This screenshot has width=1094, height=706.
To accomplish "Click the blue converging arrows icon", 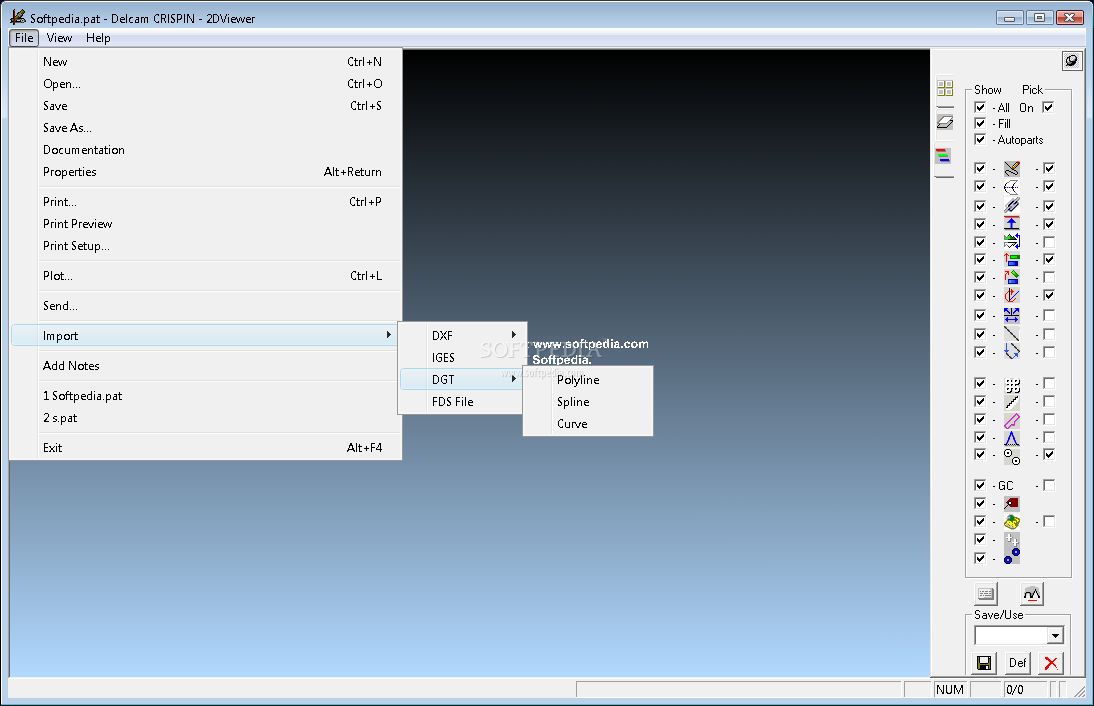I will pos(1012,315).
